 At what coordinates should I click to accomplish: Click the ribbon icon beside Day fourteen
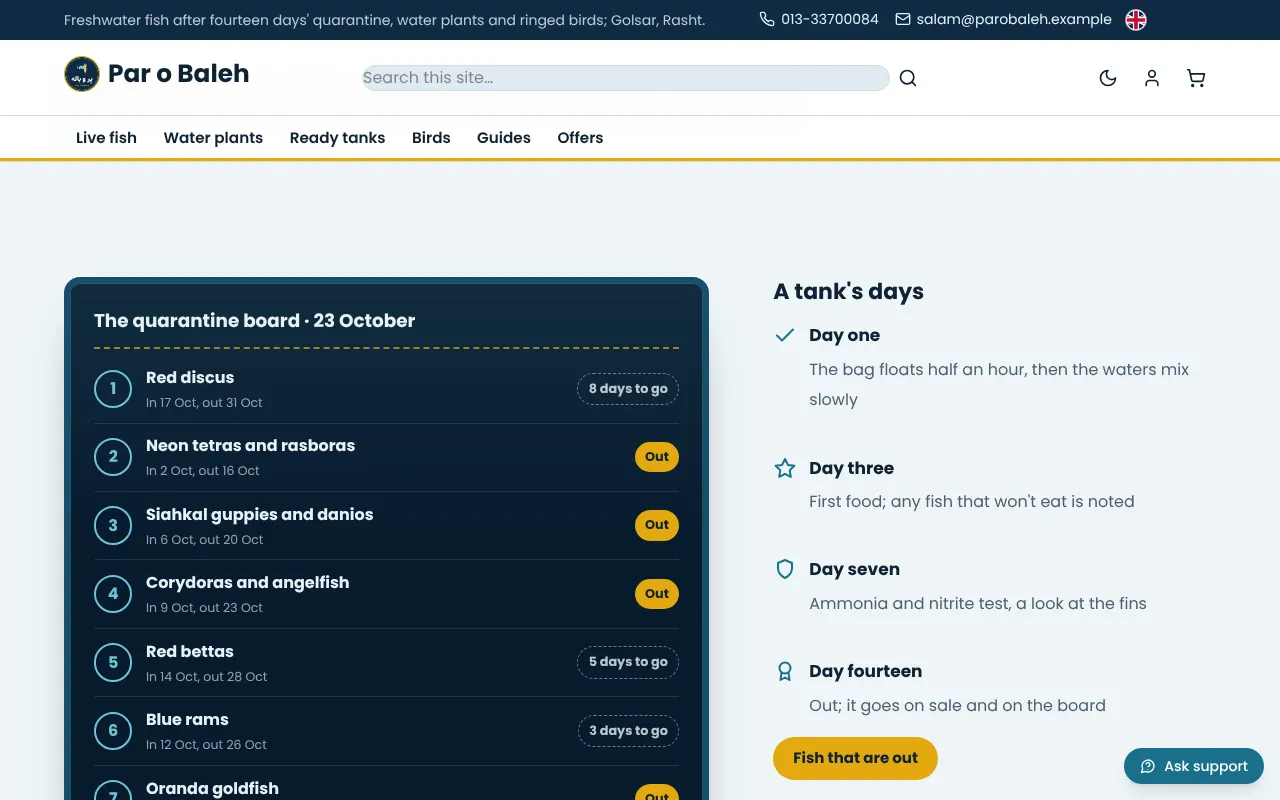pos(785,671)
